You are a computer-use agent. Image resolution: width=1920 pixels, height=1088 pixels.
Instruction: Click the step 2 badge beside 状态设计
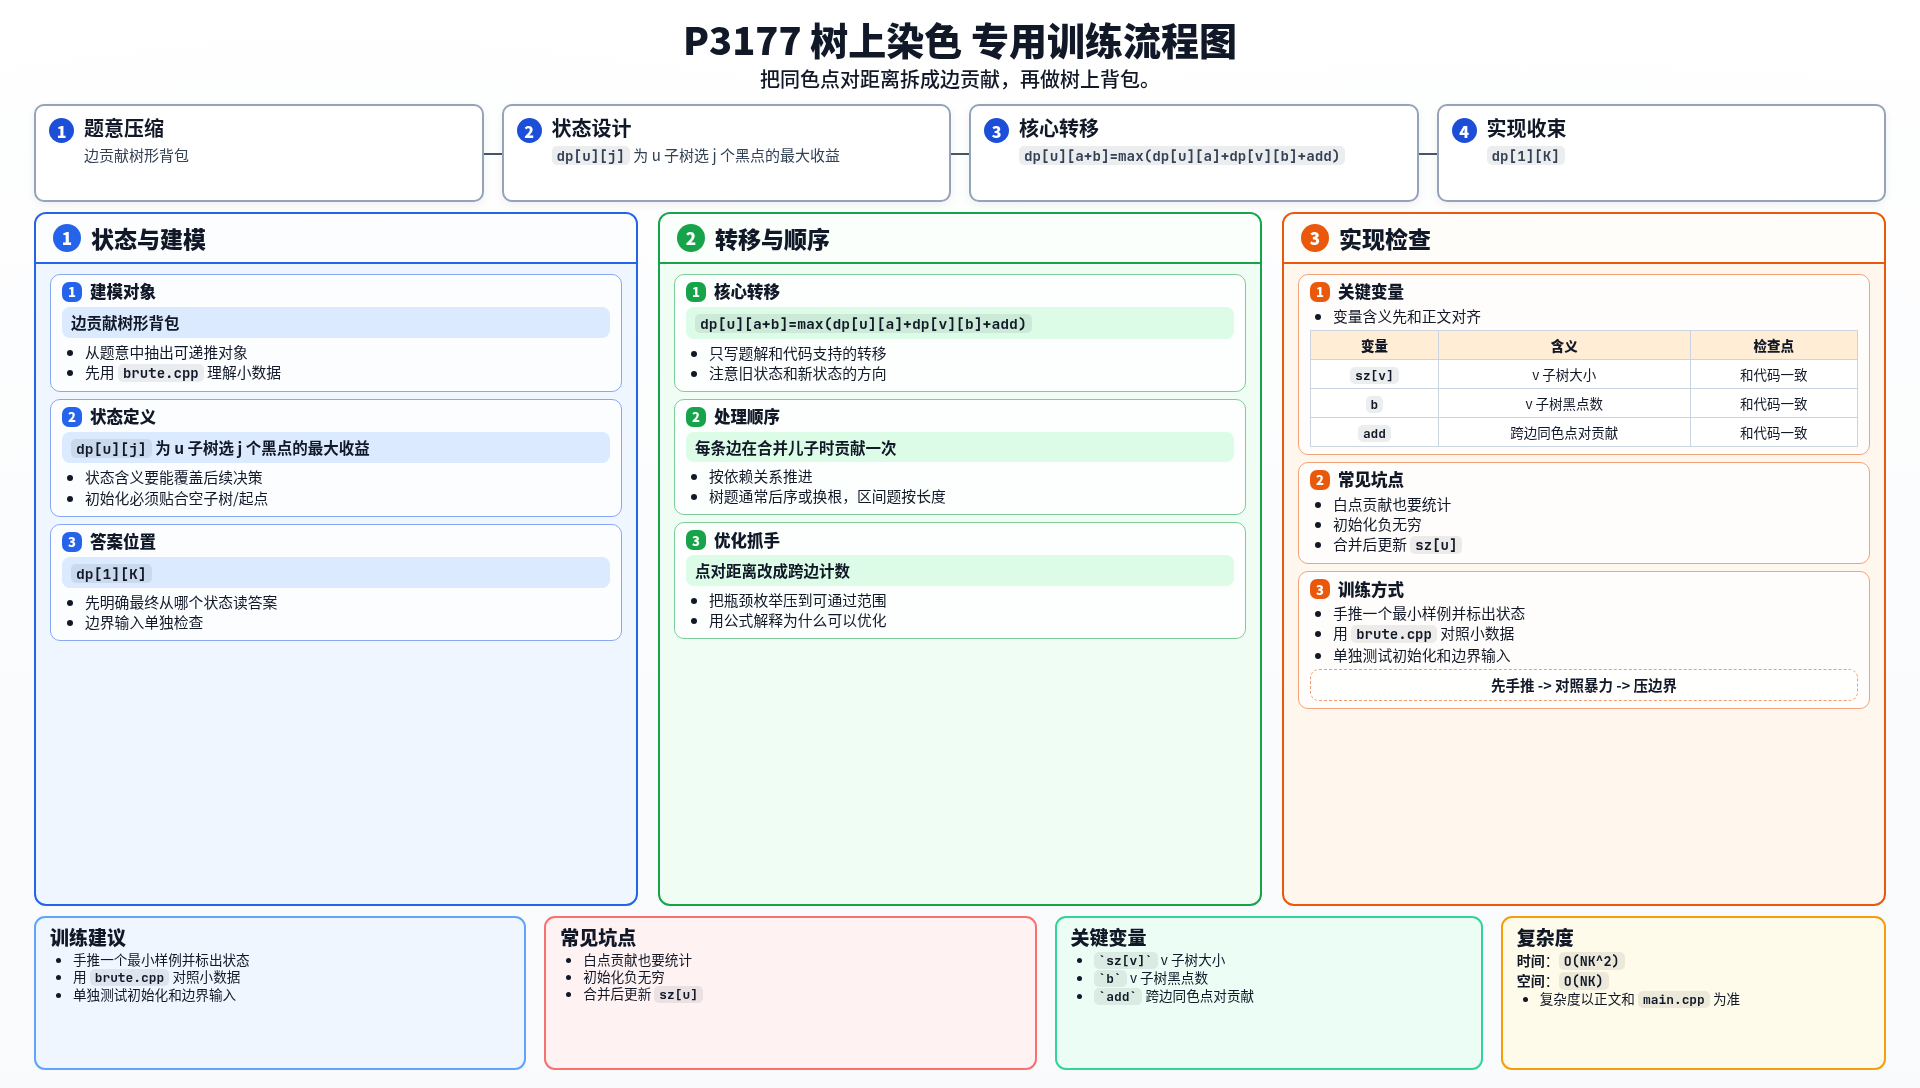[x=529, y=131]
